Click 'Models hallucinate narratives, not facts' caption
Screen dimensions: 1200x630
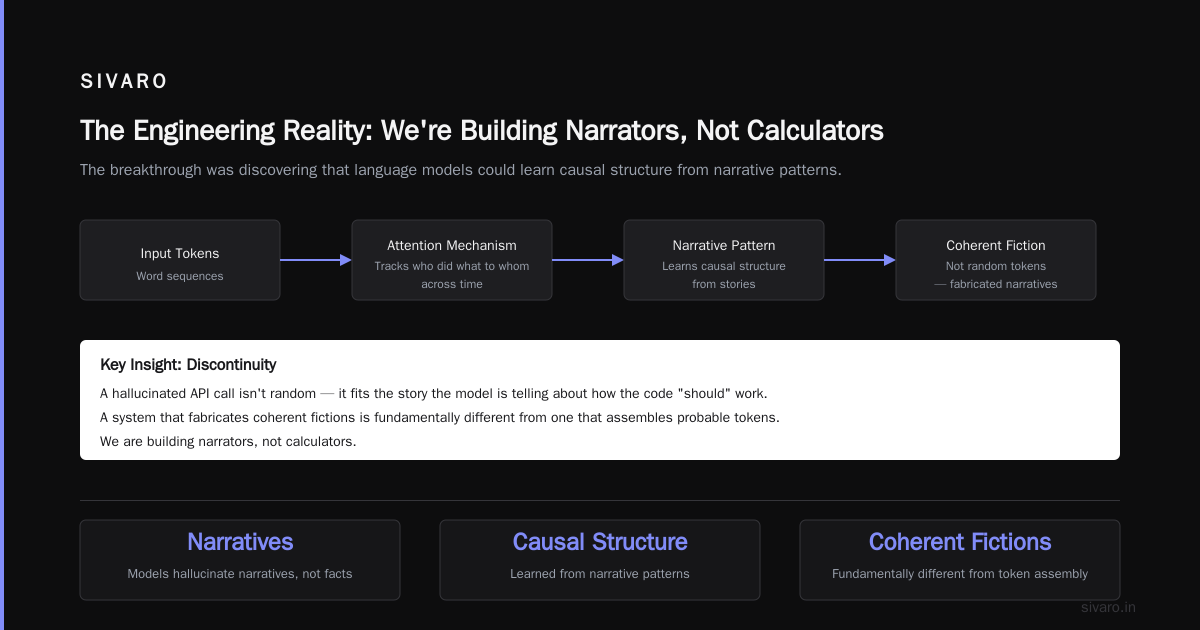point(240,574)
